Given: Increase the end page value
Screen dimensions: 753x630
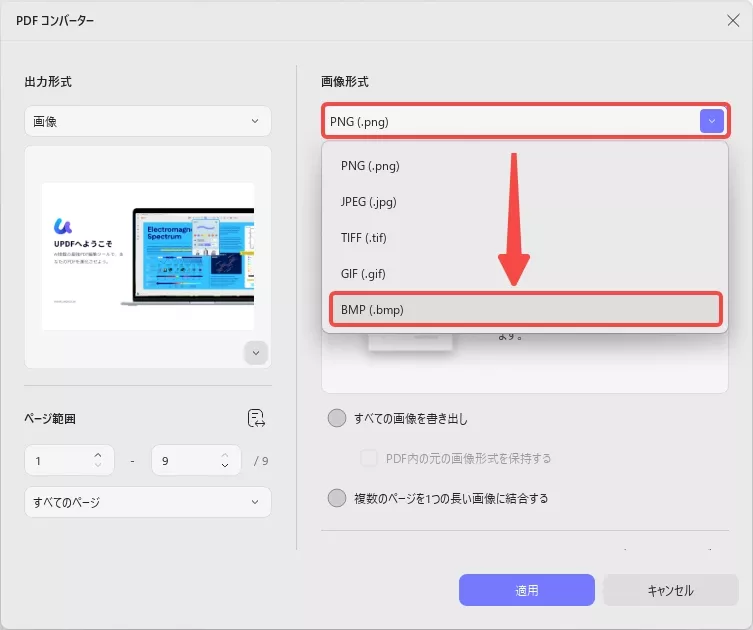Looking at the screenshot, I should (225, 455).
